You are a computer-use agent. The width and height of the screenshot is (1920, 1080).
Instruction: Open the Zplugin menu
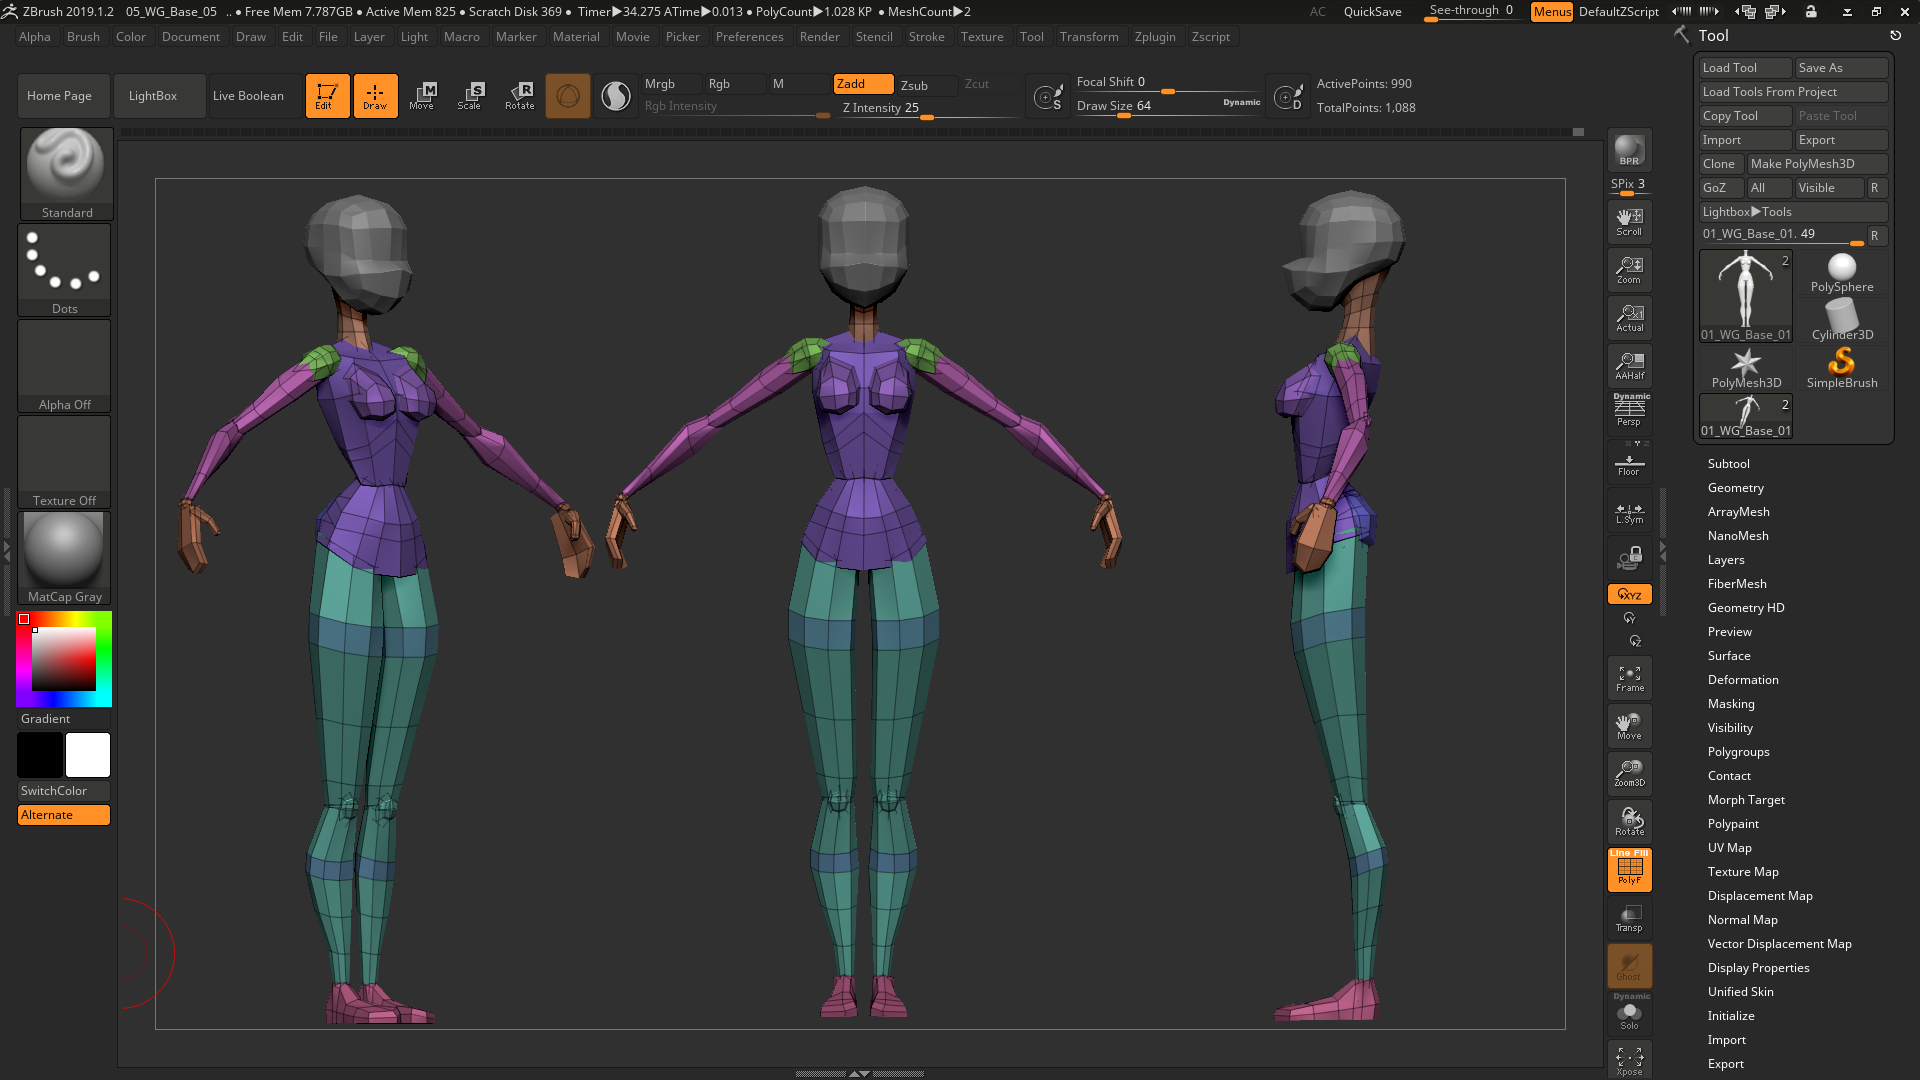(x=1156, y=36)
